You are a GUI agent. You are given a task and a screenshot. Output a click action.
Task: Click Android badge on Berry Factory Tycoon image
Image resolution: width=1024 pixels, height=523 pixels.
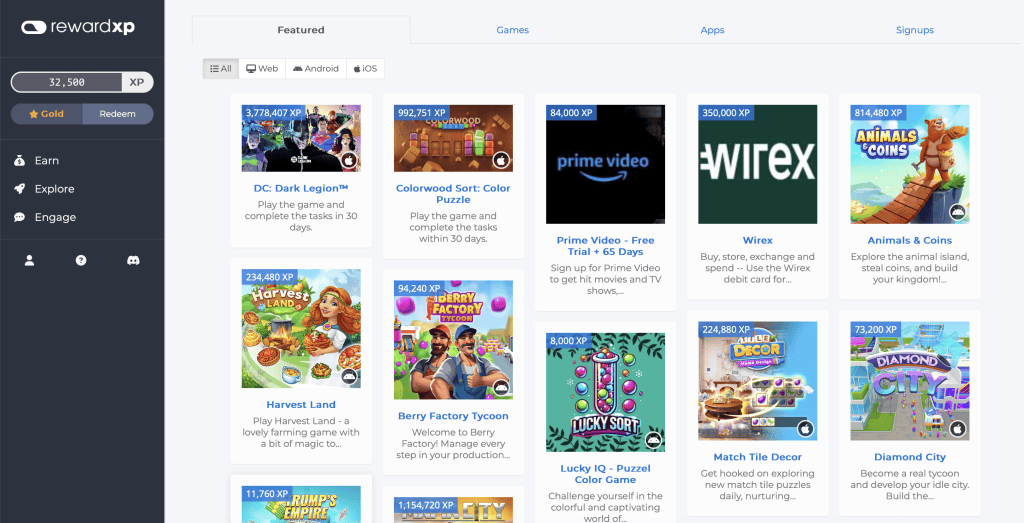tap(501, 387)
